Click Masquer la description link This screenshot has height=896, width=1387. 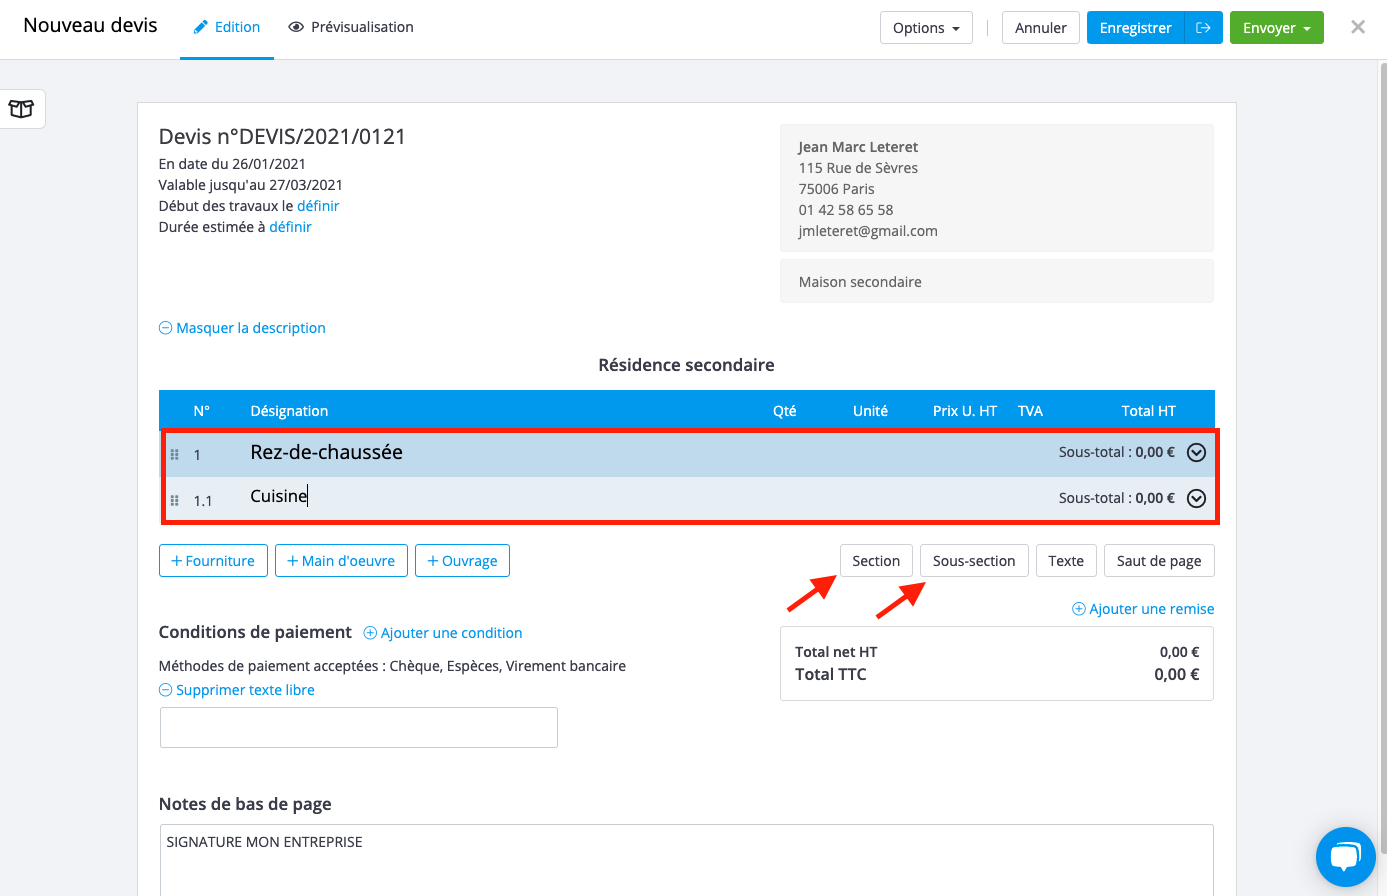242,328
